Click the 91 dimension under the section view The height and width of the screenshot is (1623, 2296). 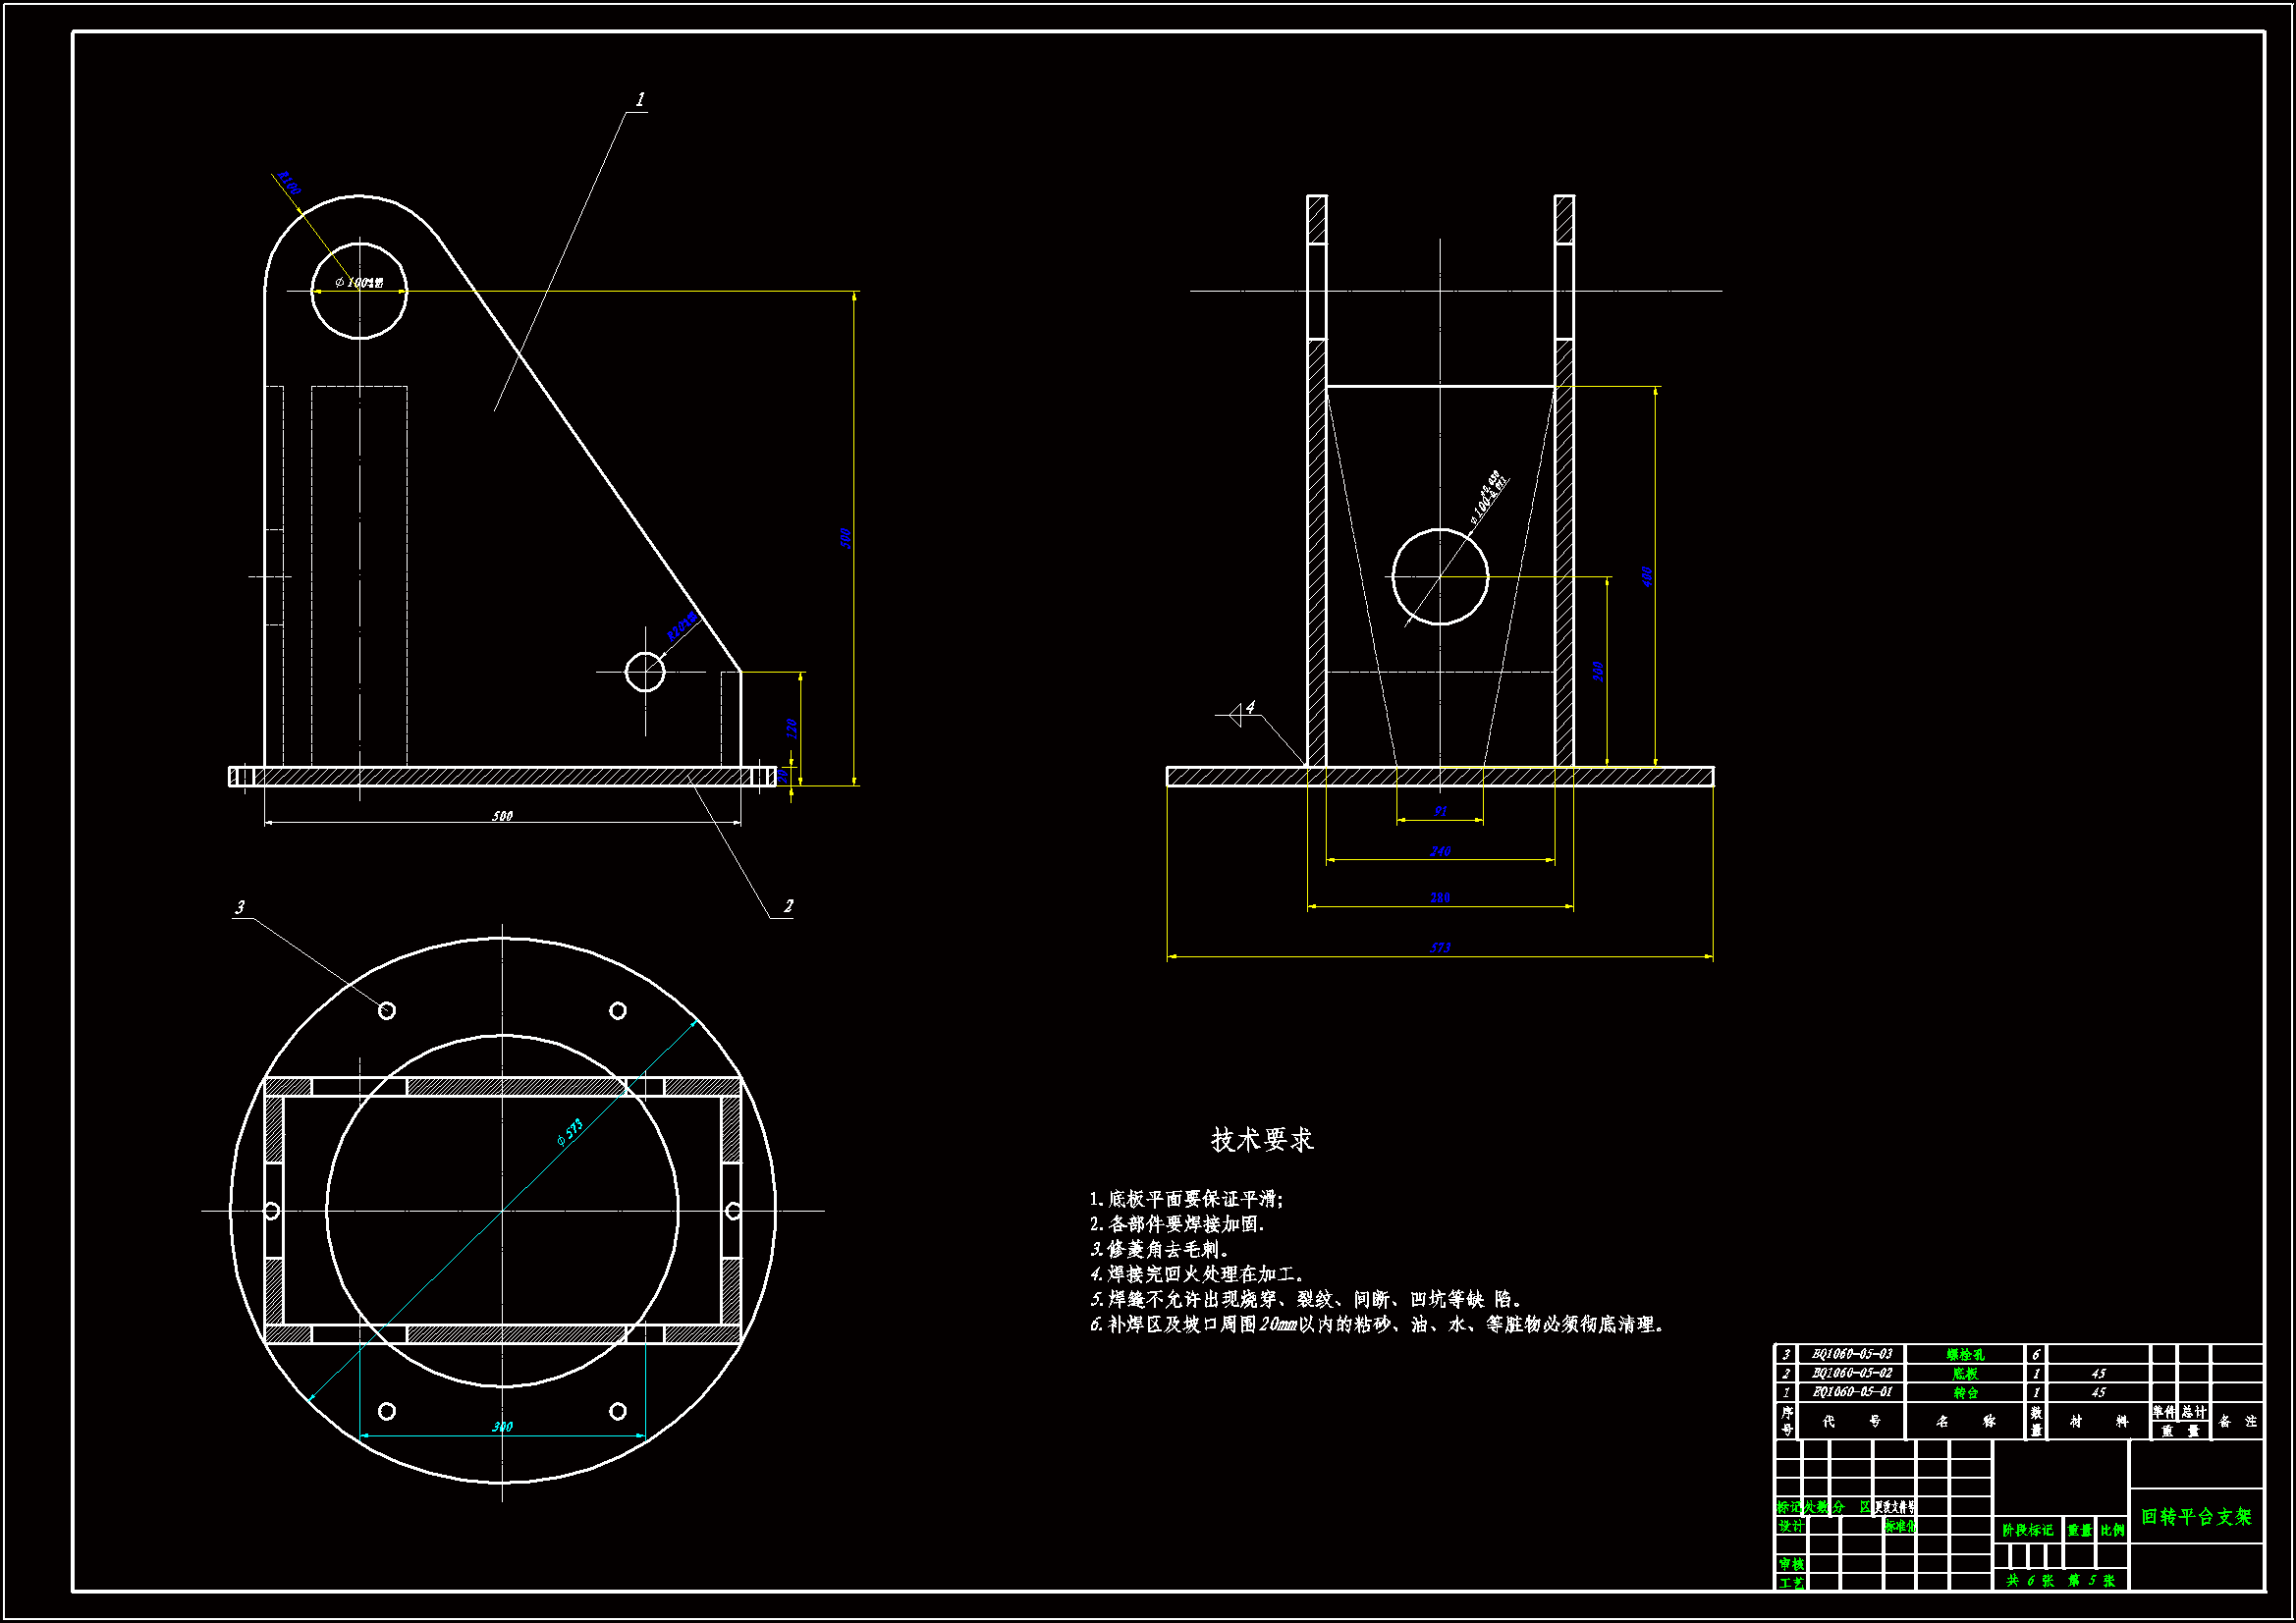(x=1440, y=811)
